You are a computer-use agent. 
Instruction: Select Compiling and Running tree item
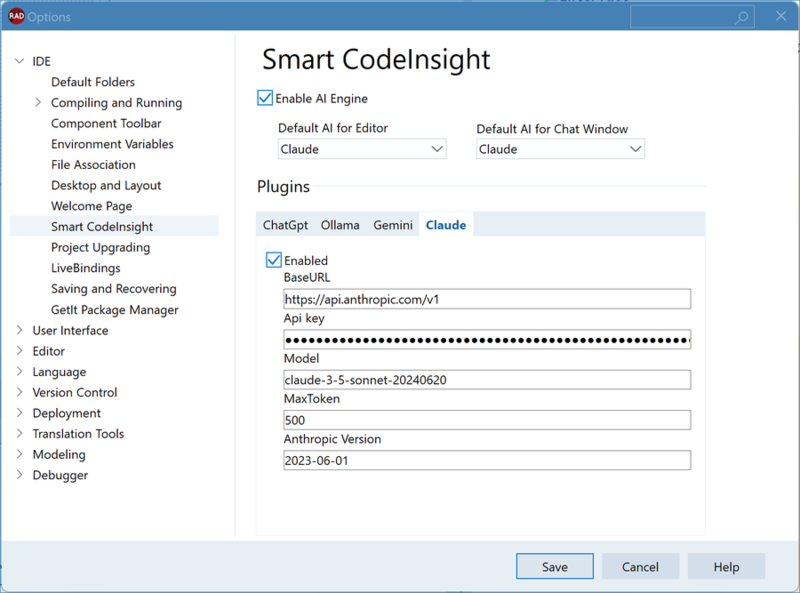pyautogui.click(x=116, y=103)
